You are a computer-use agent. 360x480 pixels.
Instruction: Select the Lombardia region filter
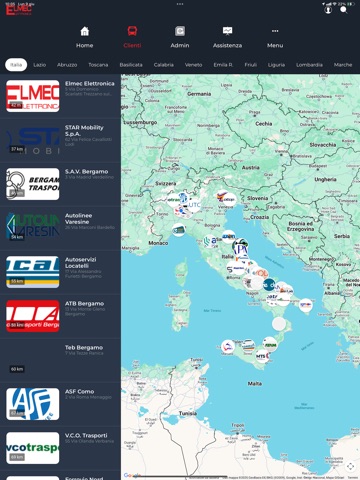point(309,65)
